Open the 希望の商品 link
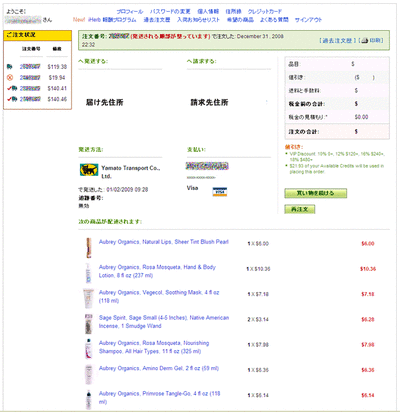Screen dimensions: 400x412 point(240,20)
